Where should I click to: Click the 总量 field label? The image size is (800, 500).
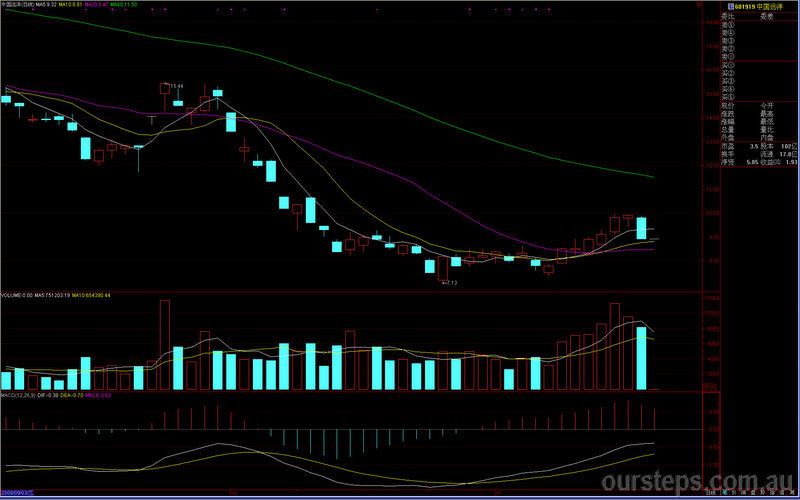(728, 130)
